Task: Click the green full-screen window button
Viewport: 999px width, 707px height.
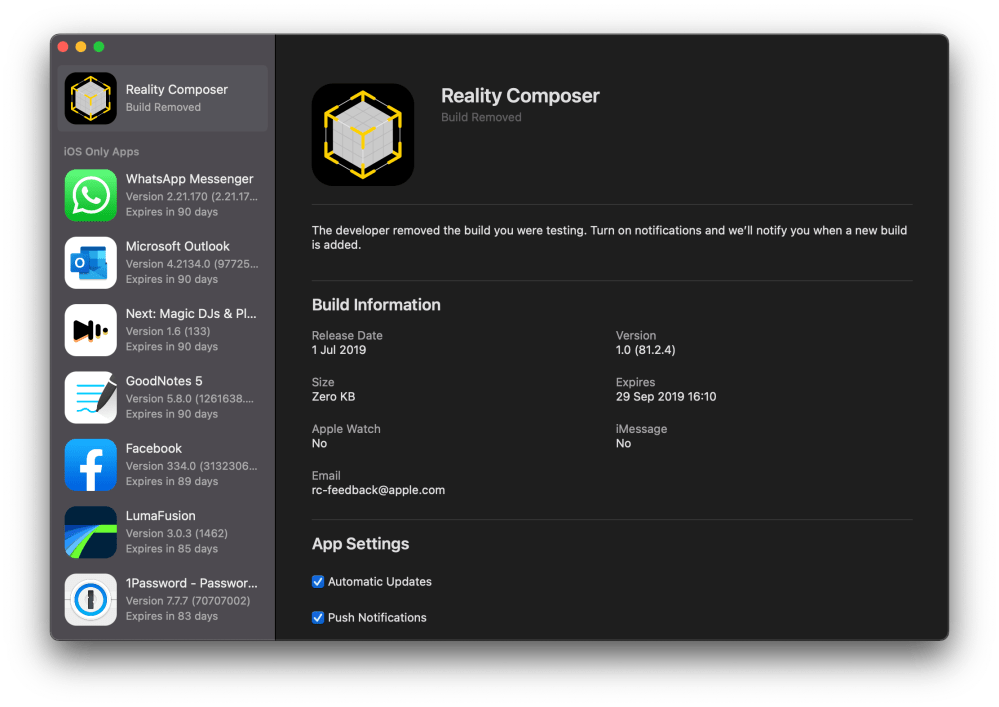Action: click(99, 47)
